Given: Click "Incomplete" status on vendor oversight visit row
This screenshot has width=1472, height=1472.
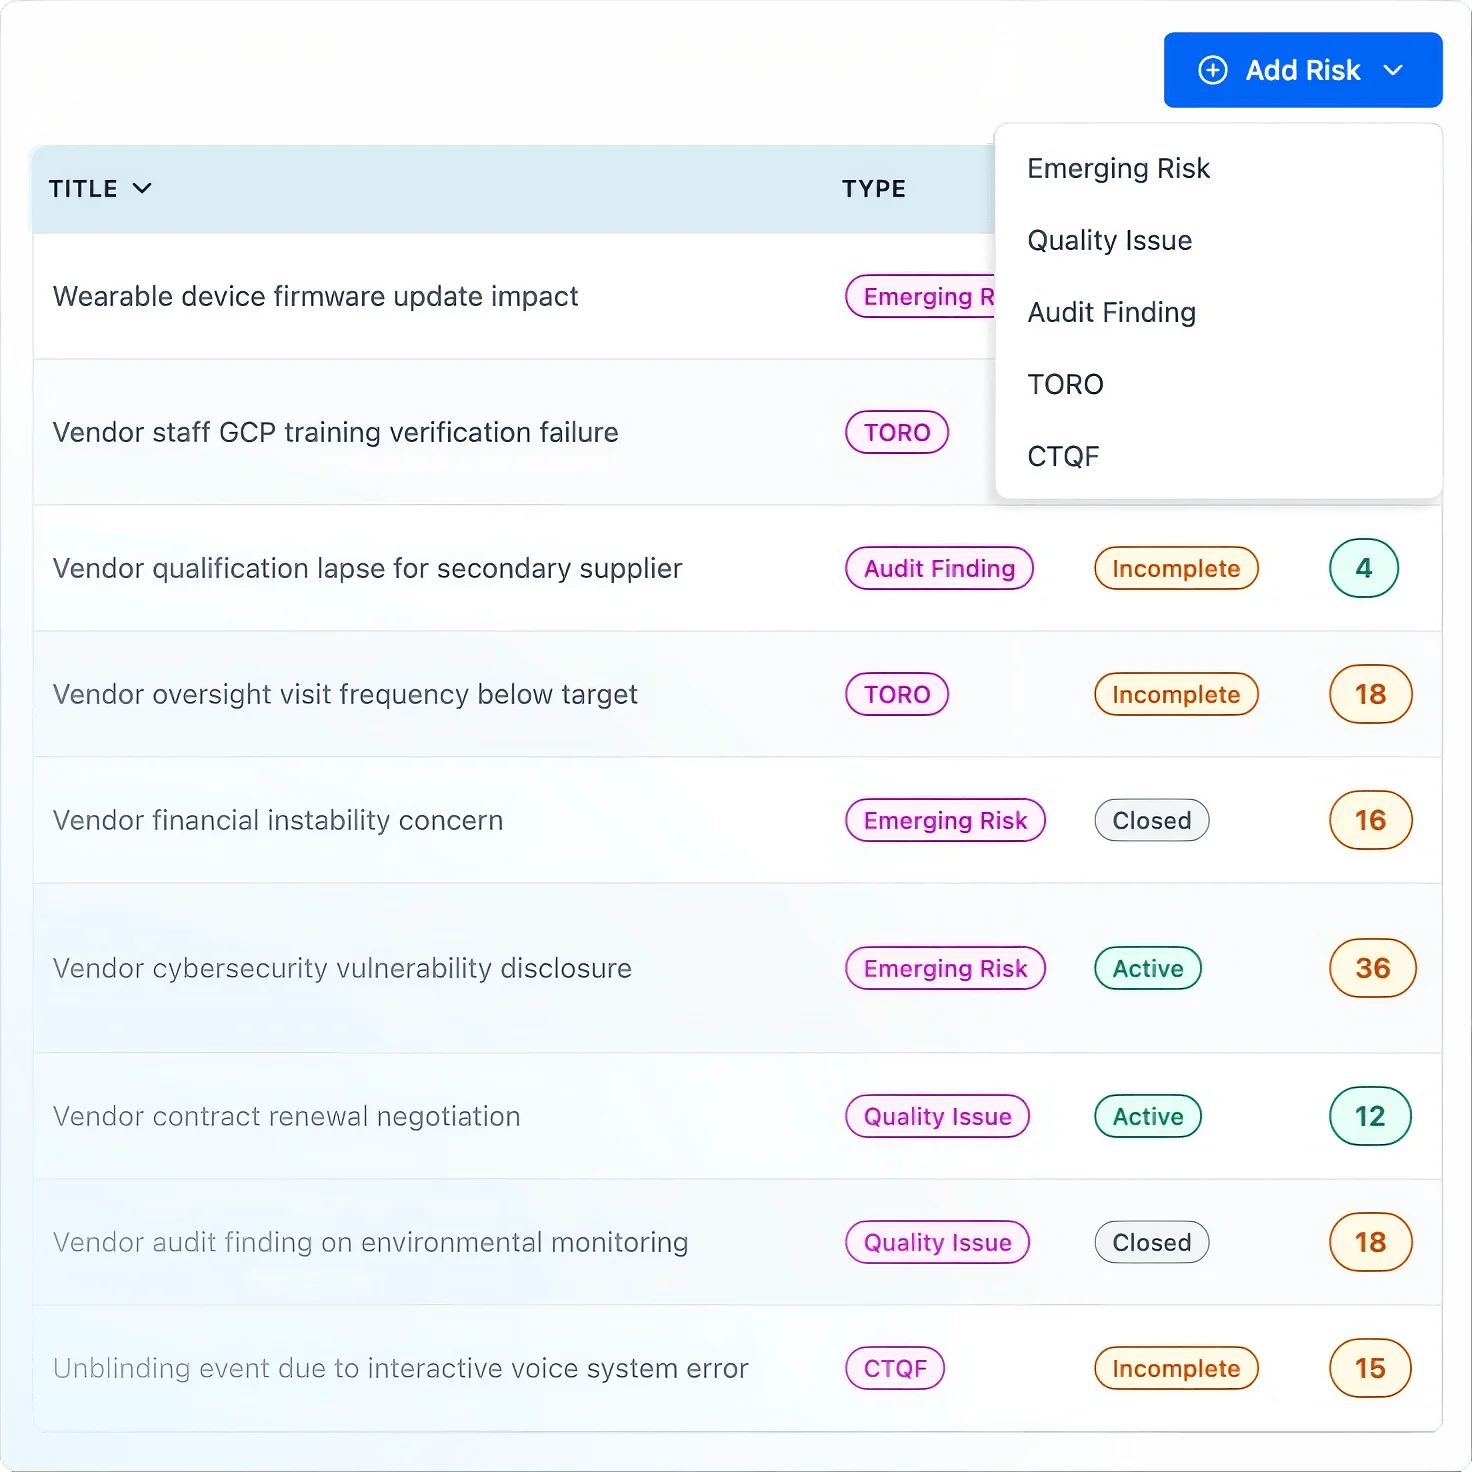Looking at the screenshot, I should pos(1176,694).
